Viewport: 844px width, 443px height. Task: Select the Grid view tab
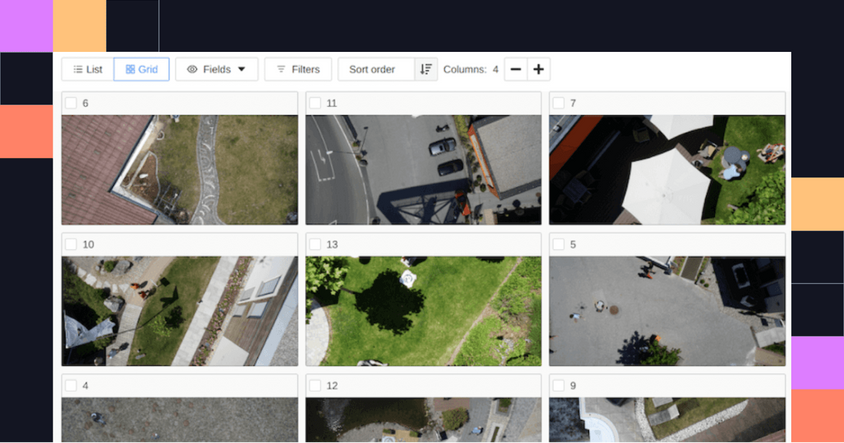(x=142, y=69)
